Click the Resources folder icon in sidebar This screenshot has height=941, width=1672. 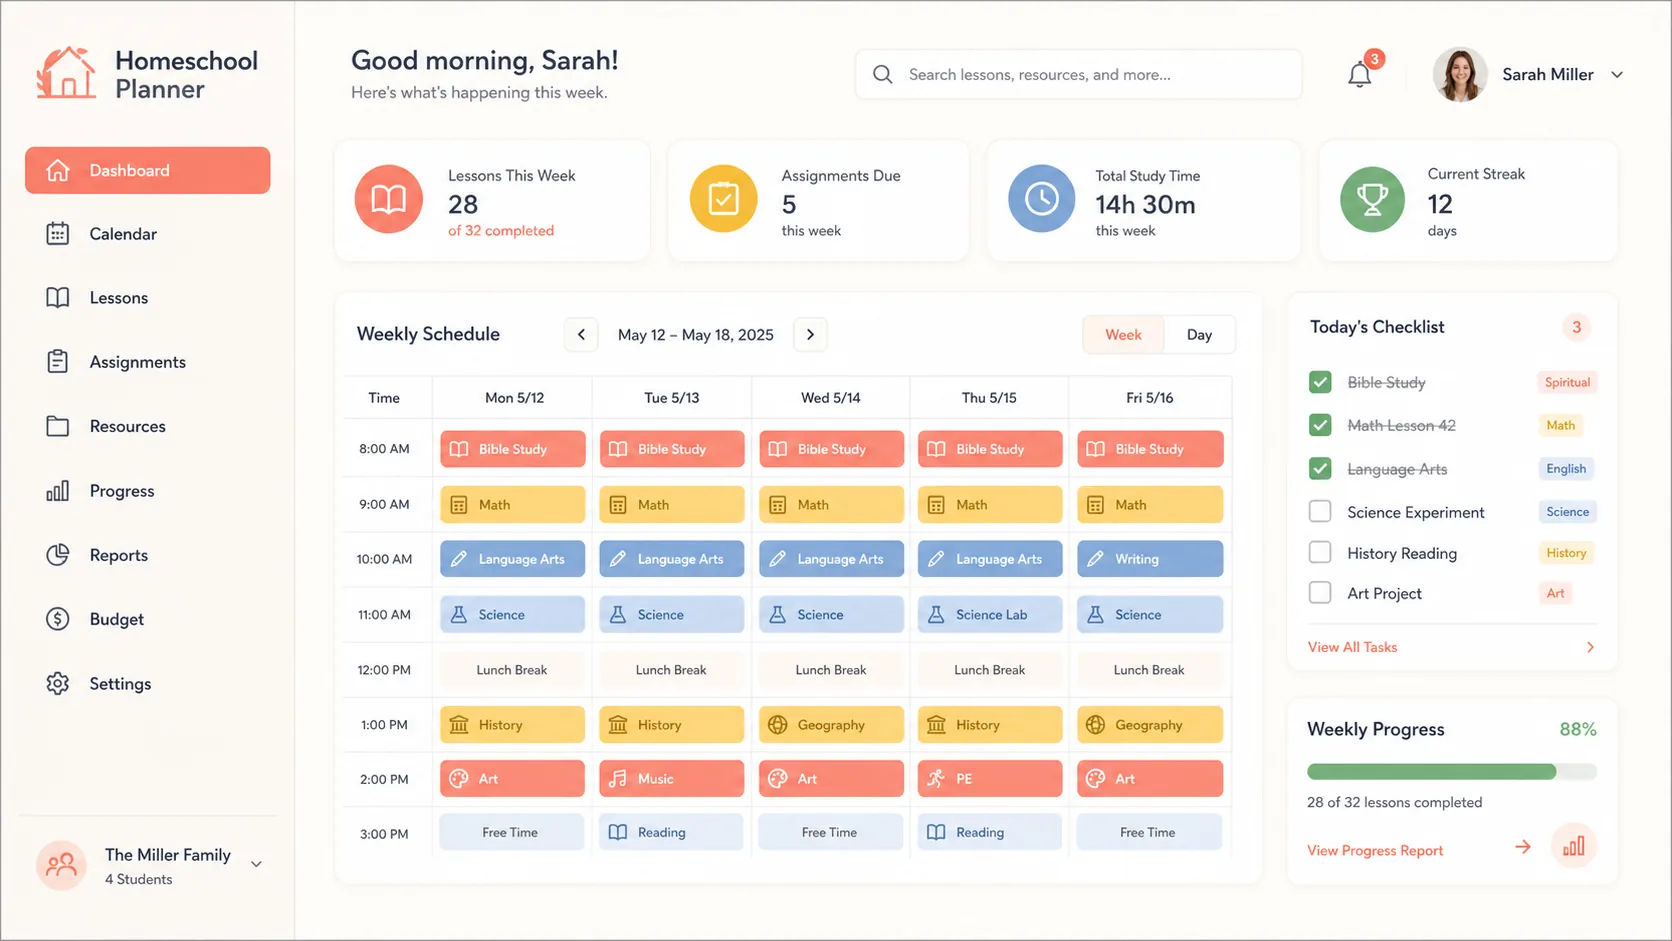pyautogui.click(x=58, y=426)
